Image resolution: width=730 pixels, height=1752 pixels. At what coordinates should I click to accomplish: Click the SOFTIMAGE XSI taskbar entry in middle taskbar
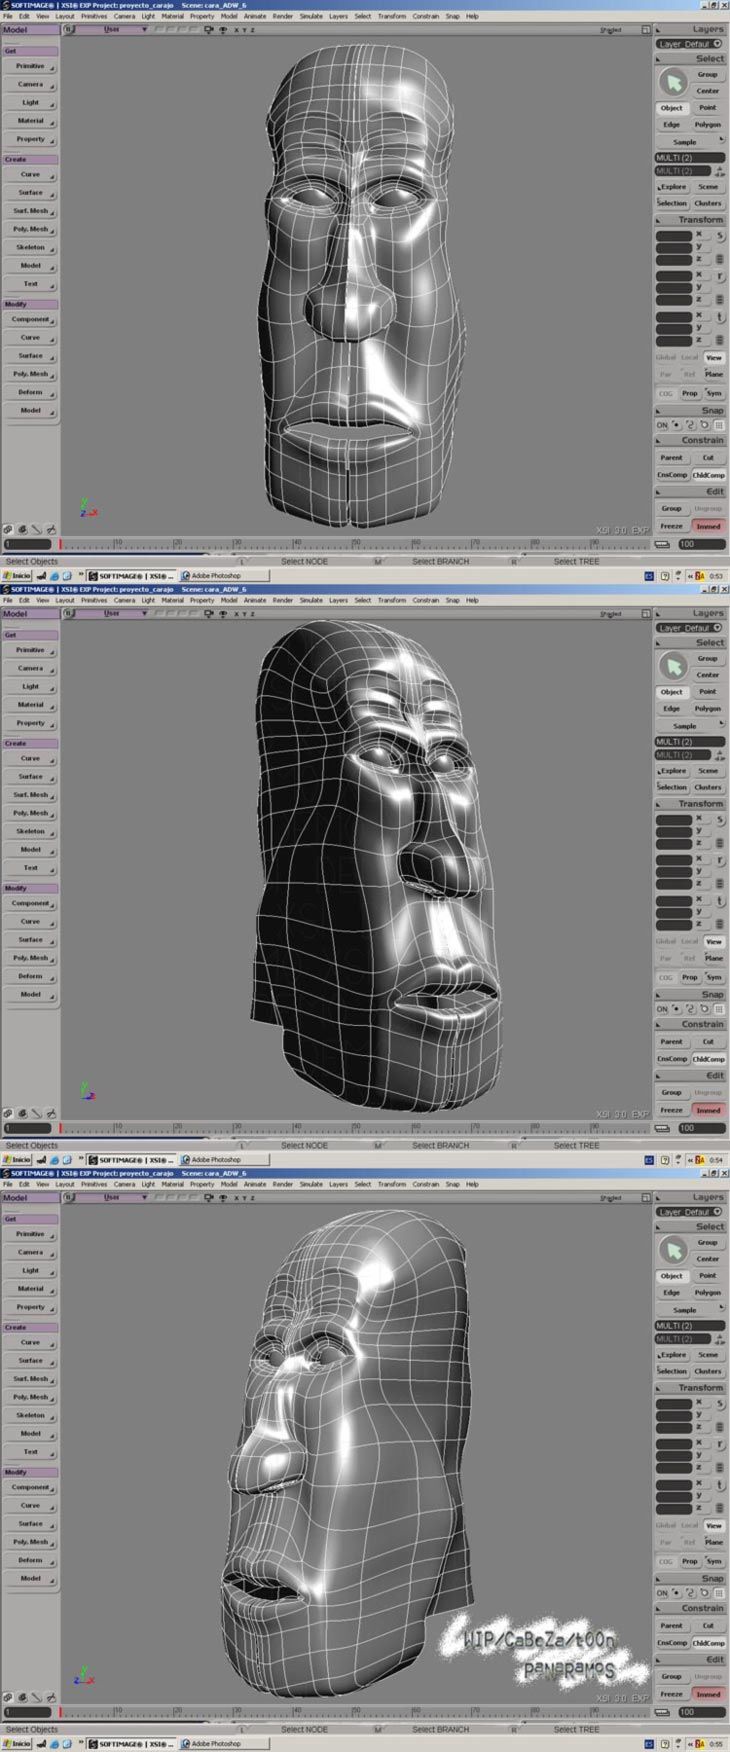[131, 1160]
